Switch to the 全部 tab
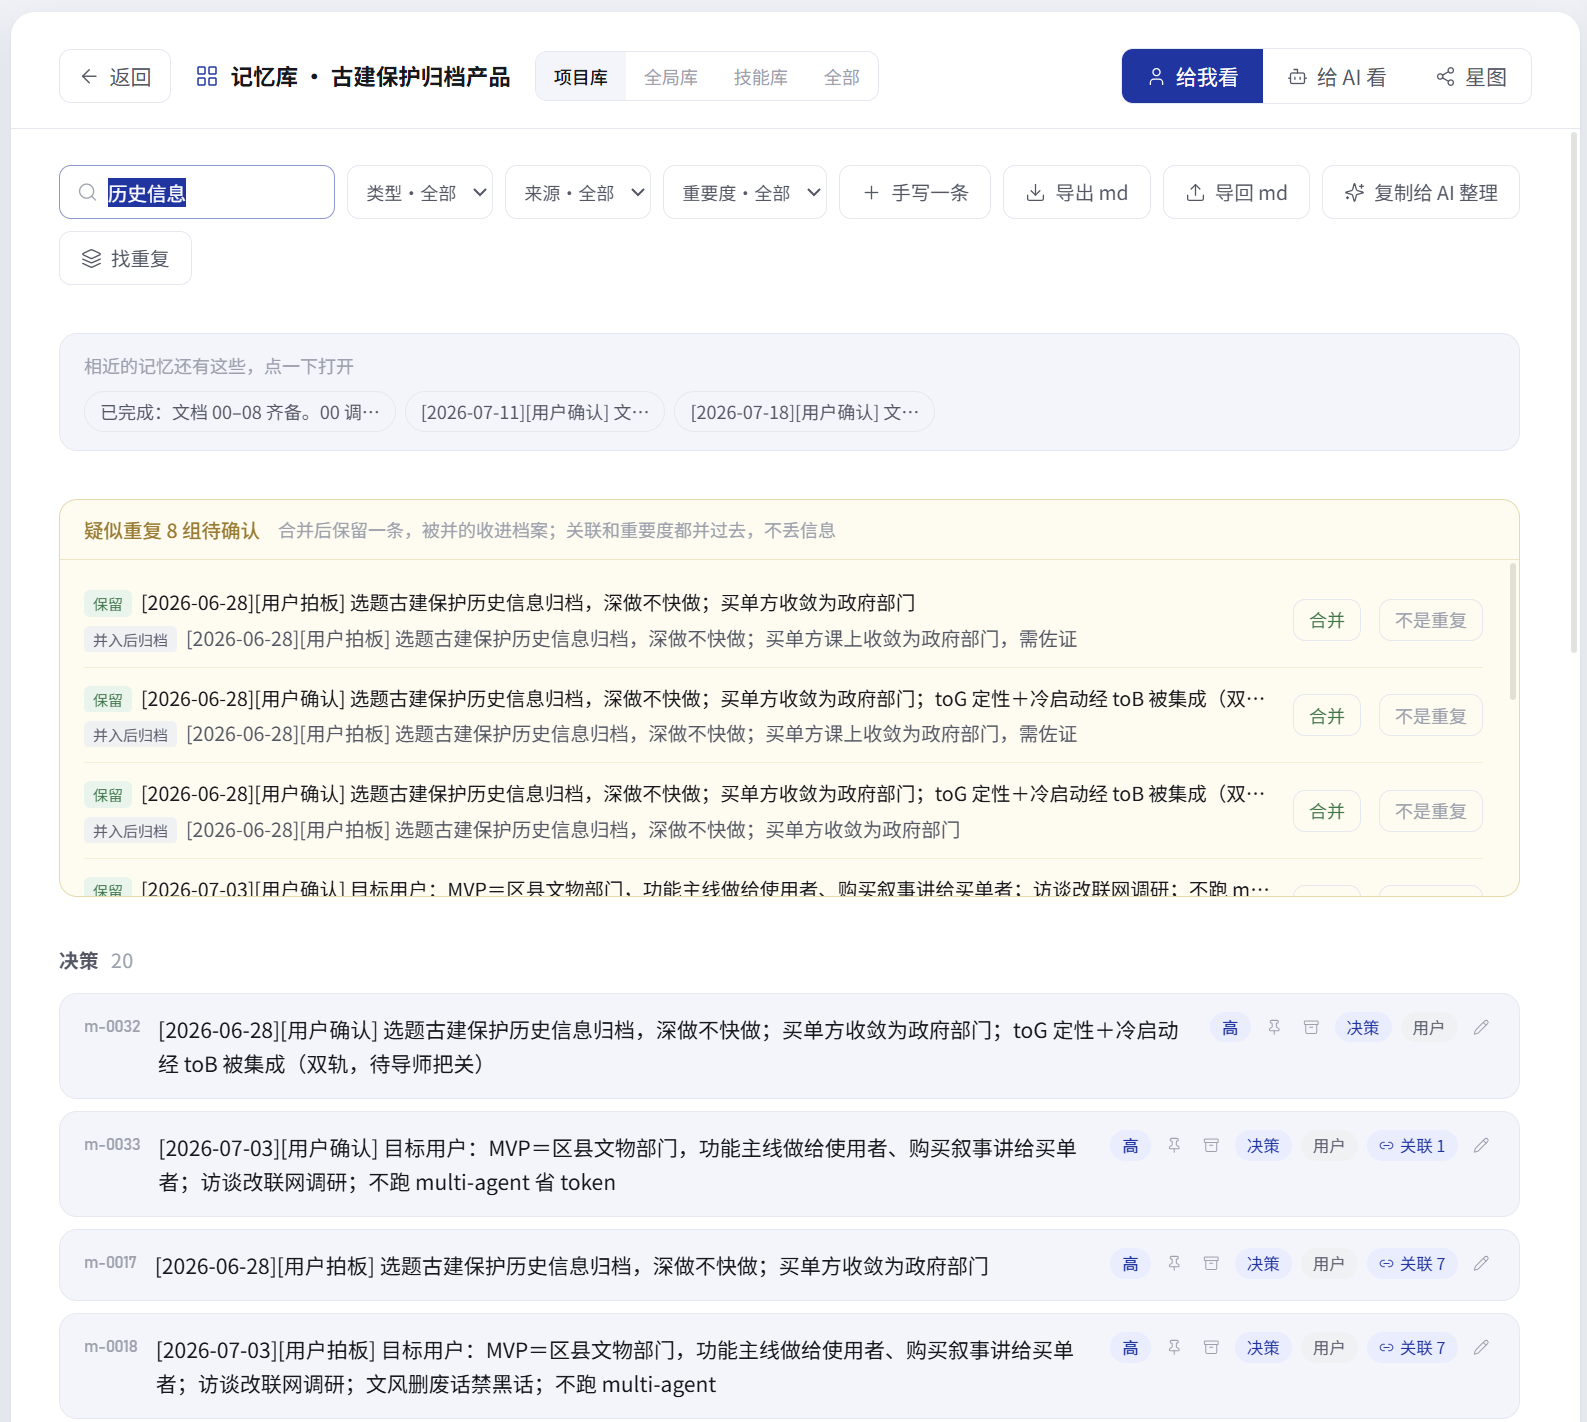 842,77
